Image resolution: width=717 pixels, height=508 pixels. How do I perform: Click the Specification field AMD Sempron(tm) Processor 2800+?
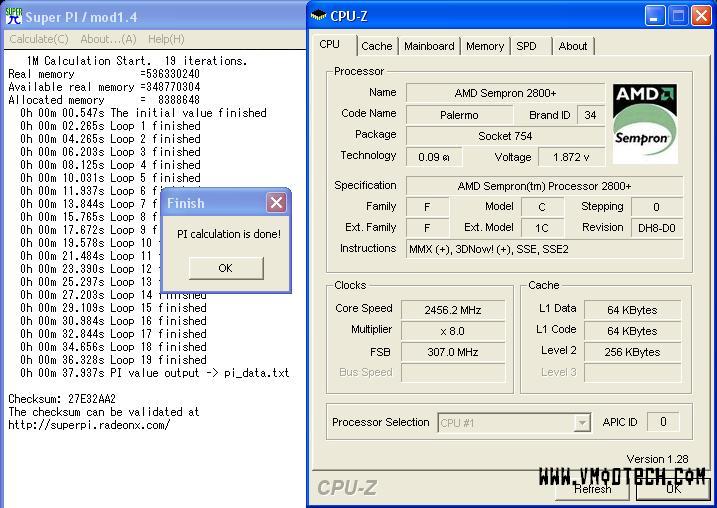[544, 186]
